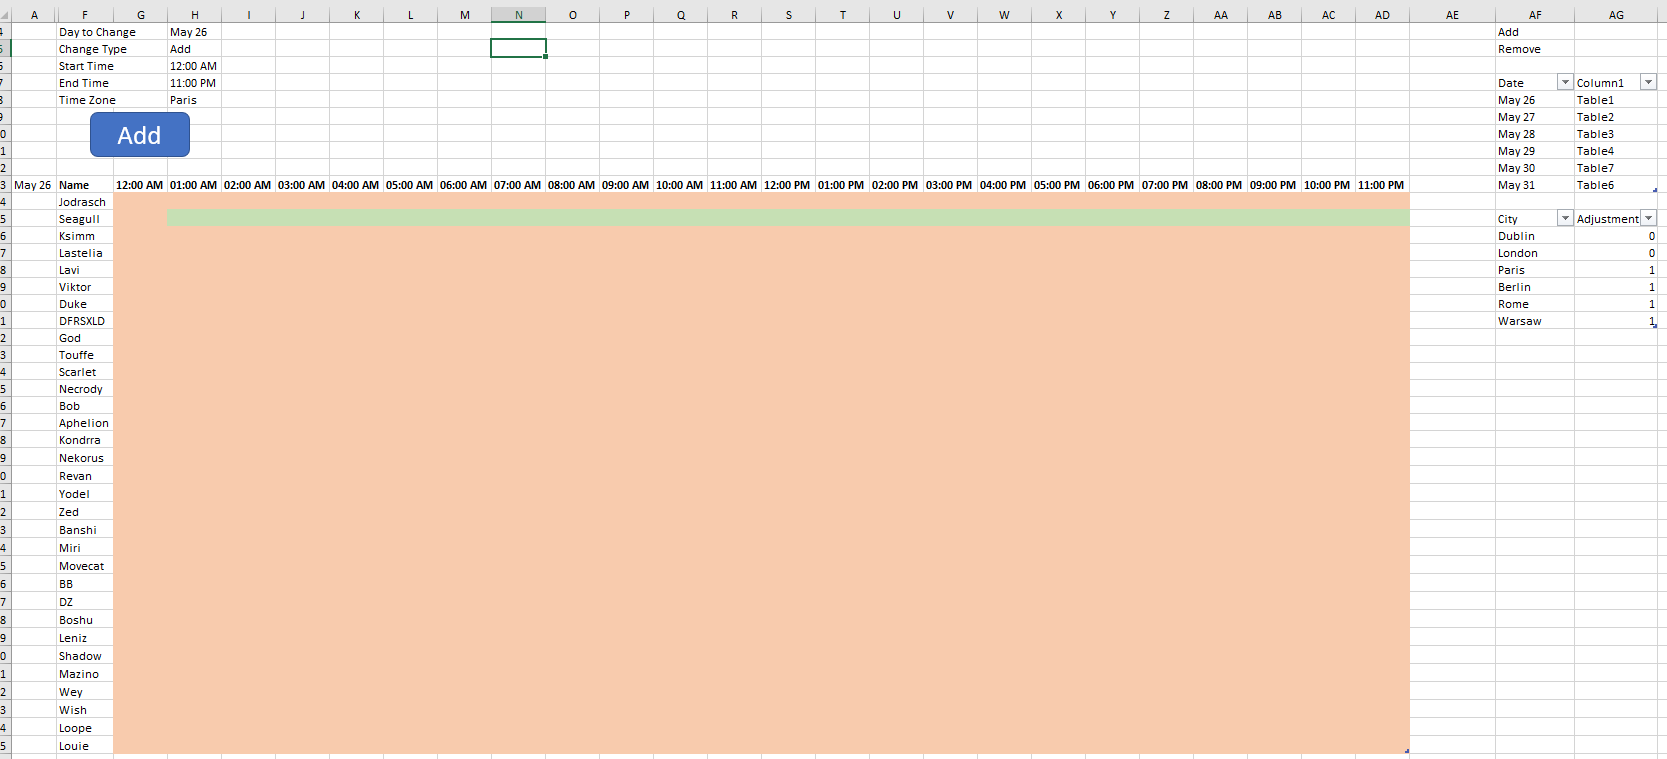The image size is (1667, 759).
Task: Click the Adjustment value for Rome
Action: point(1616,304)
